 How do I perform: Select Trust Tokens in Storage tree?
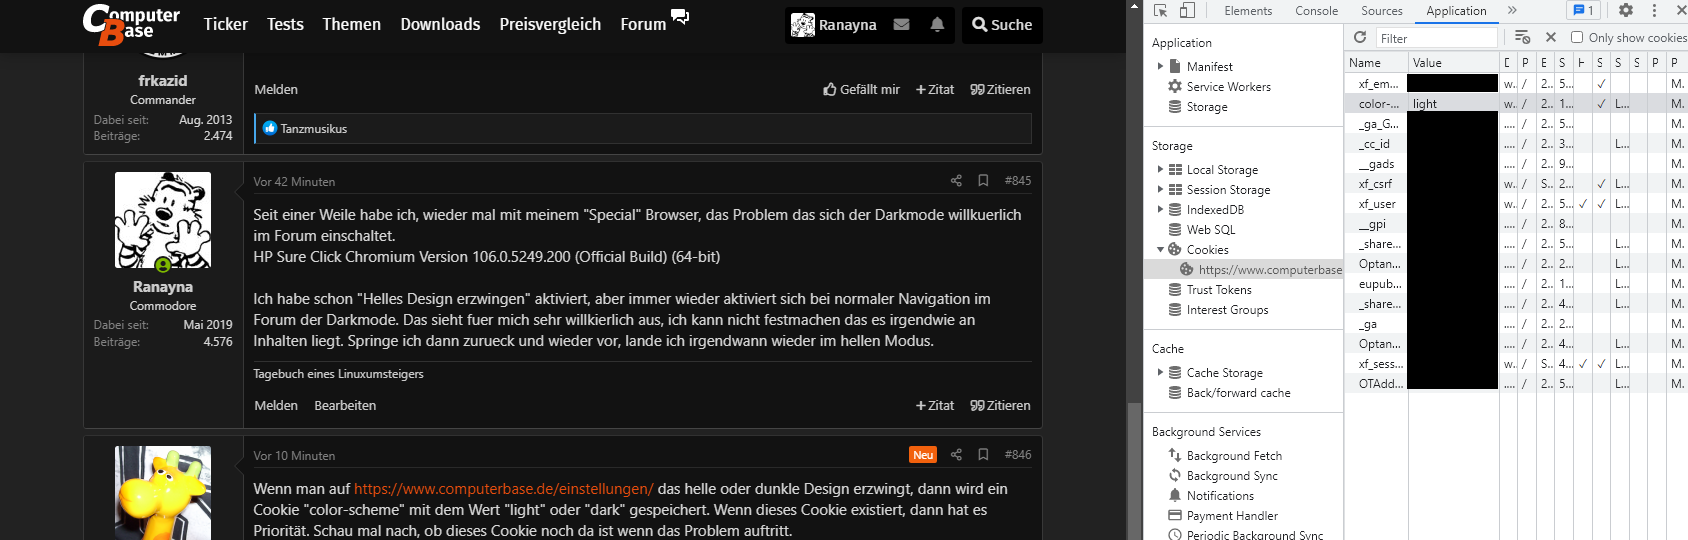(x=1218, y=290)
